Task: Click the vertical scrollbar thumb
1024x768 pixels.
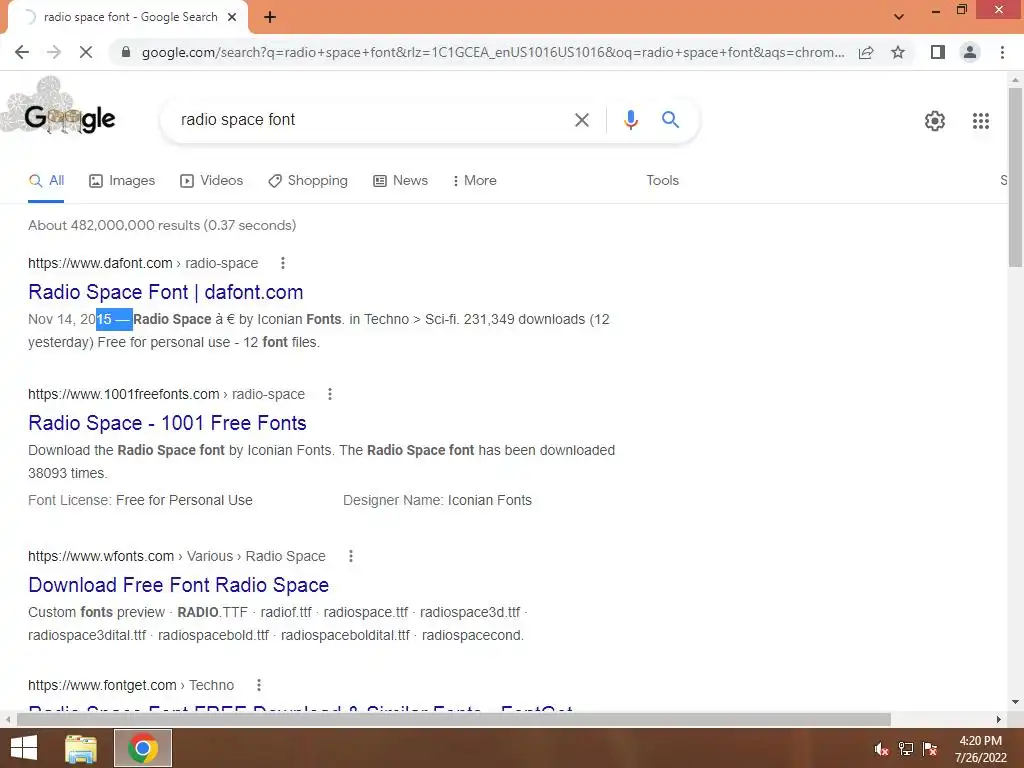Action: pyautogui.click(x=1015, y=177)
